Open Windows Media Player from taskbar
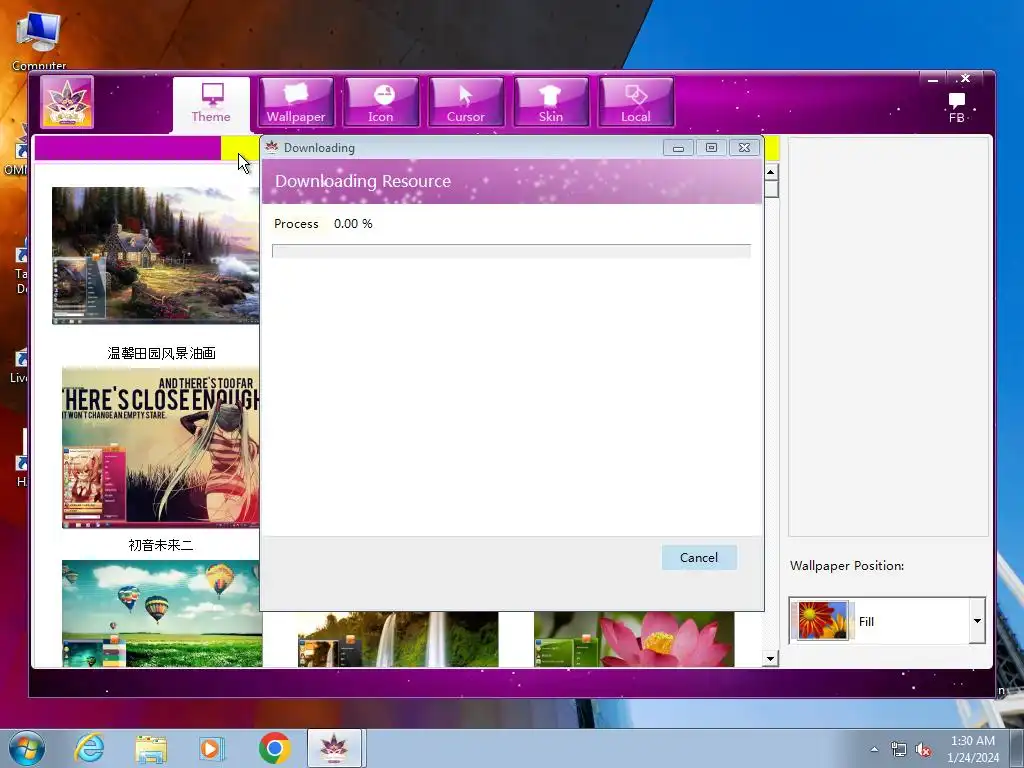The width and height of the screenshot is (1024, 768). 212,748
